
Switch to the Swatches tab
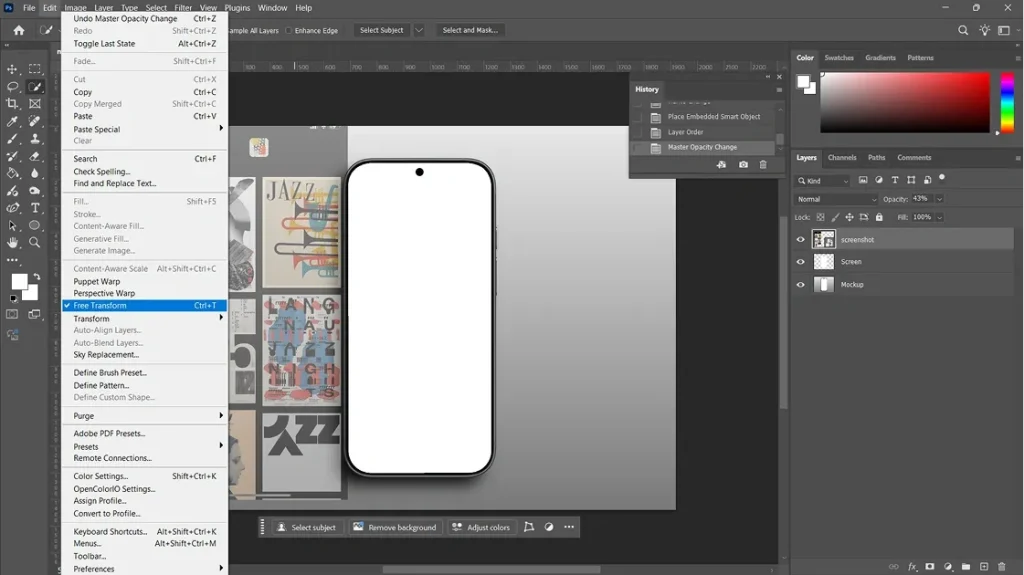839,58
